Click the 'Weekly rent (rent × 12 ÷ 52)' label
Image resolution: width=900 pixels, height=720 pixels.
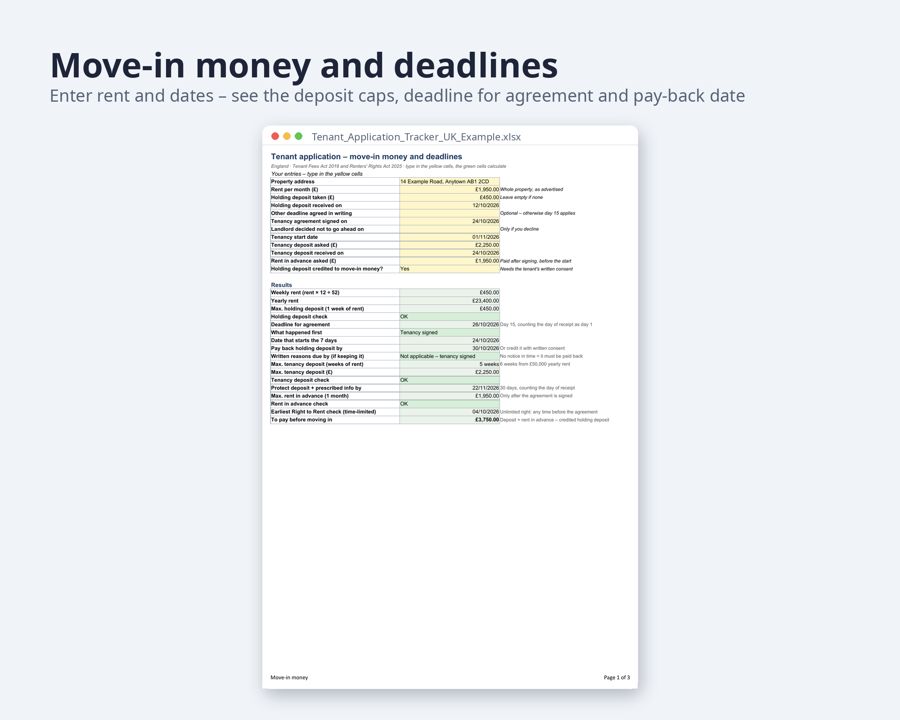305,293
